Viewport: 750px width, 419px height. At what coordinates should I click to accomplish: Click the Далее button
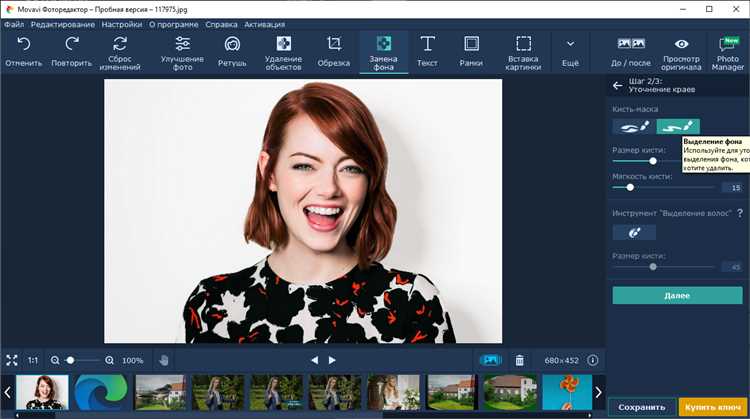(x=677, y=296)
